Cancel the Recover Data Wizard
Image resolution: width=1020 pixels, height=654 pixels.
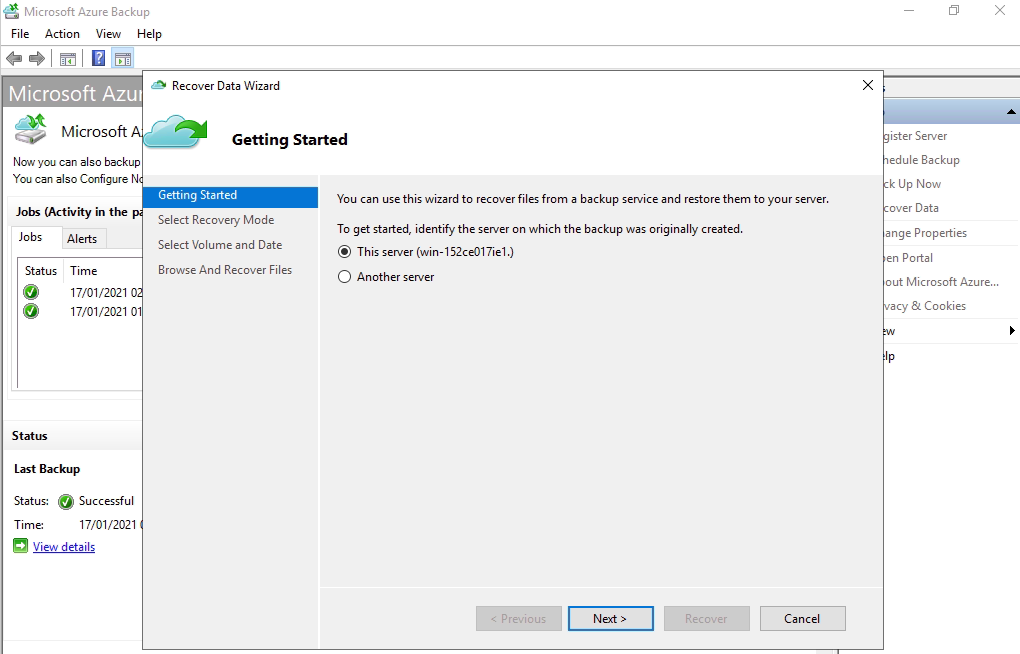[x=802, y=619]
